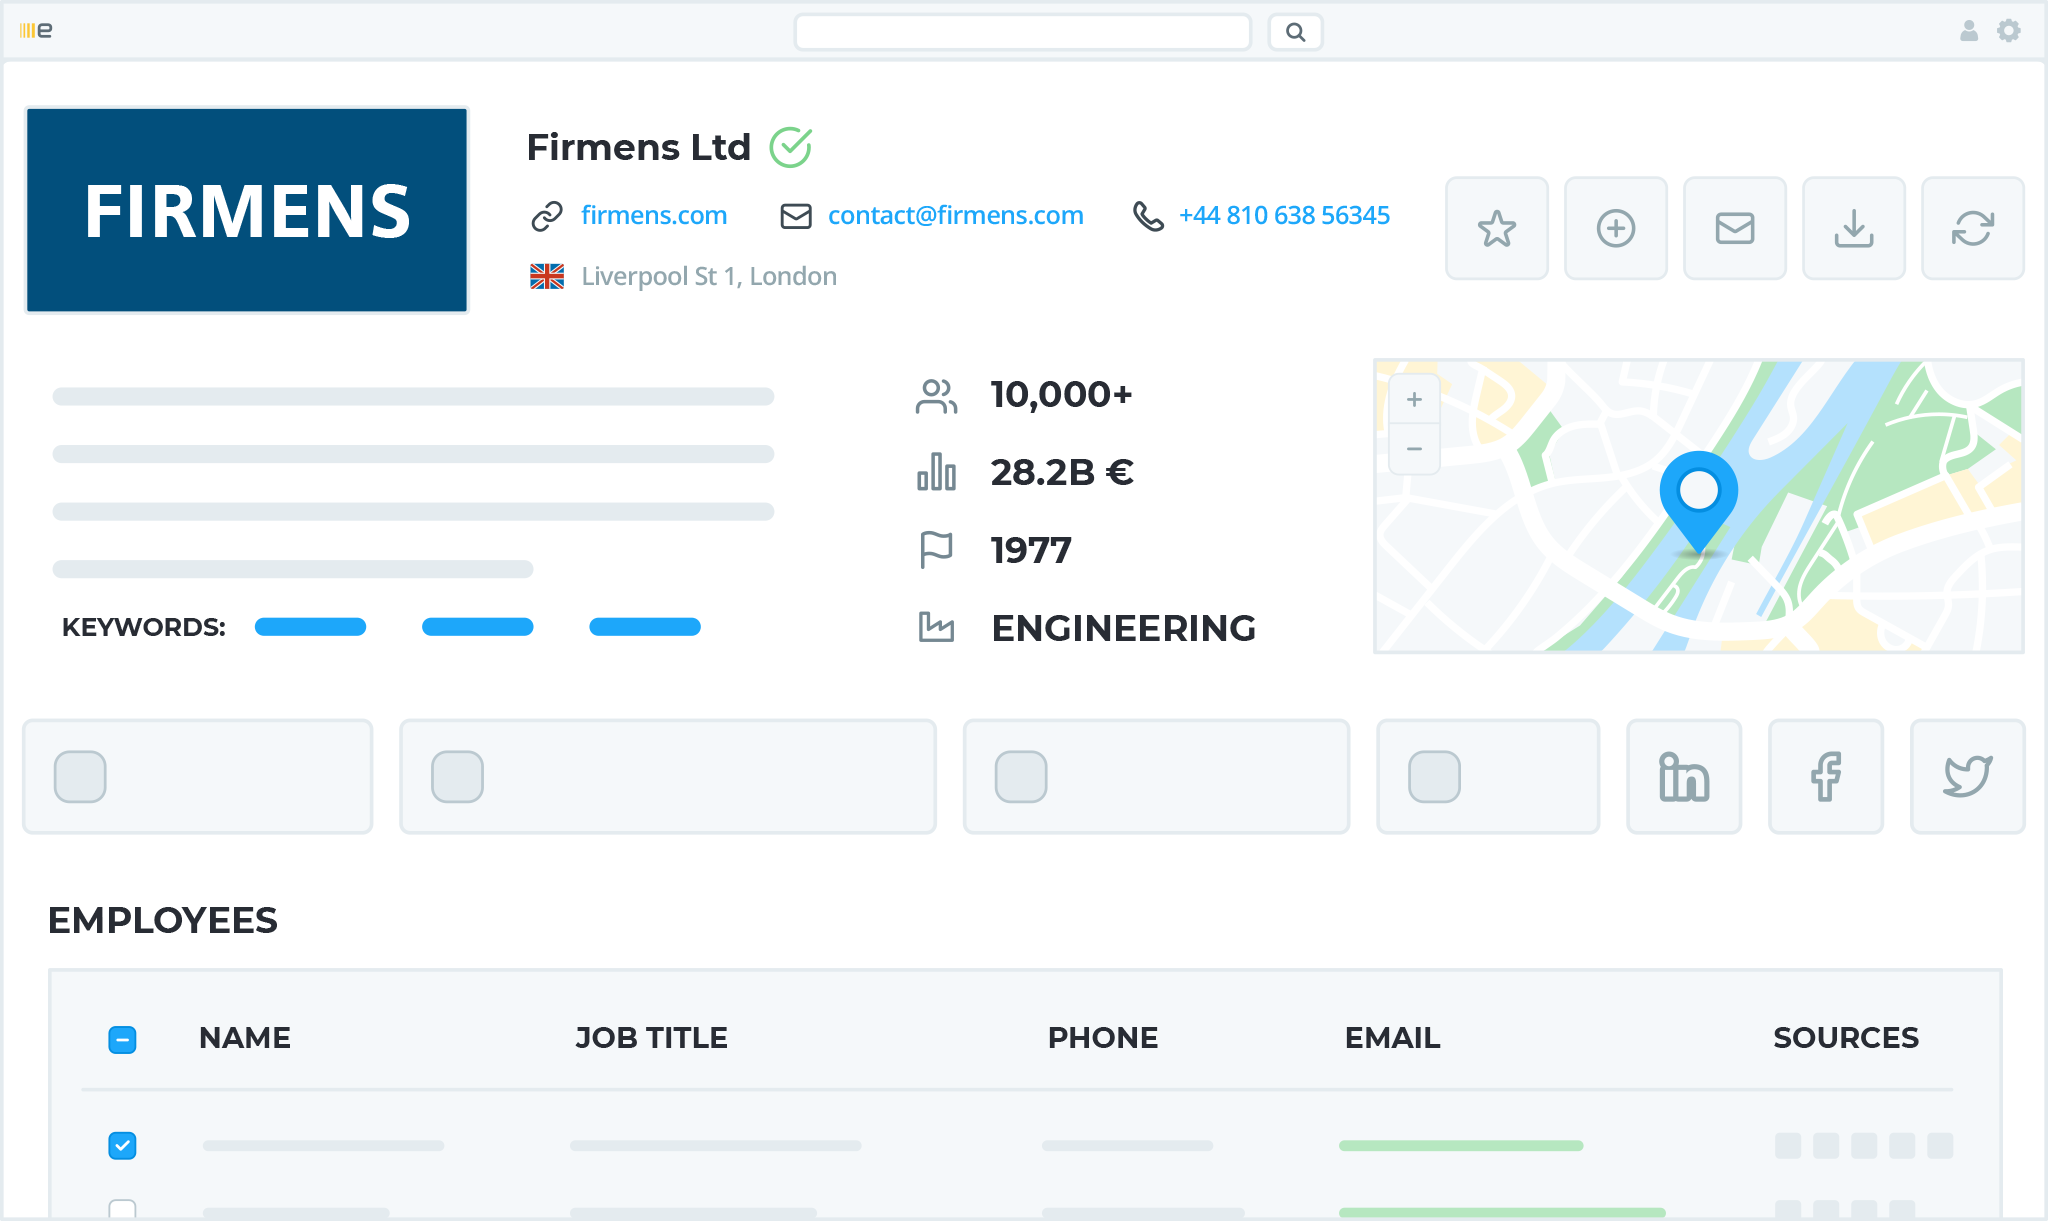Click the download button

(x=1854, y=228)
